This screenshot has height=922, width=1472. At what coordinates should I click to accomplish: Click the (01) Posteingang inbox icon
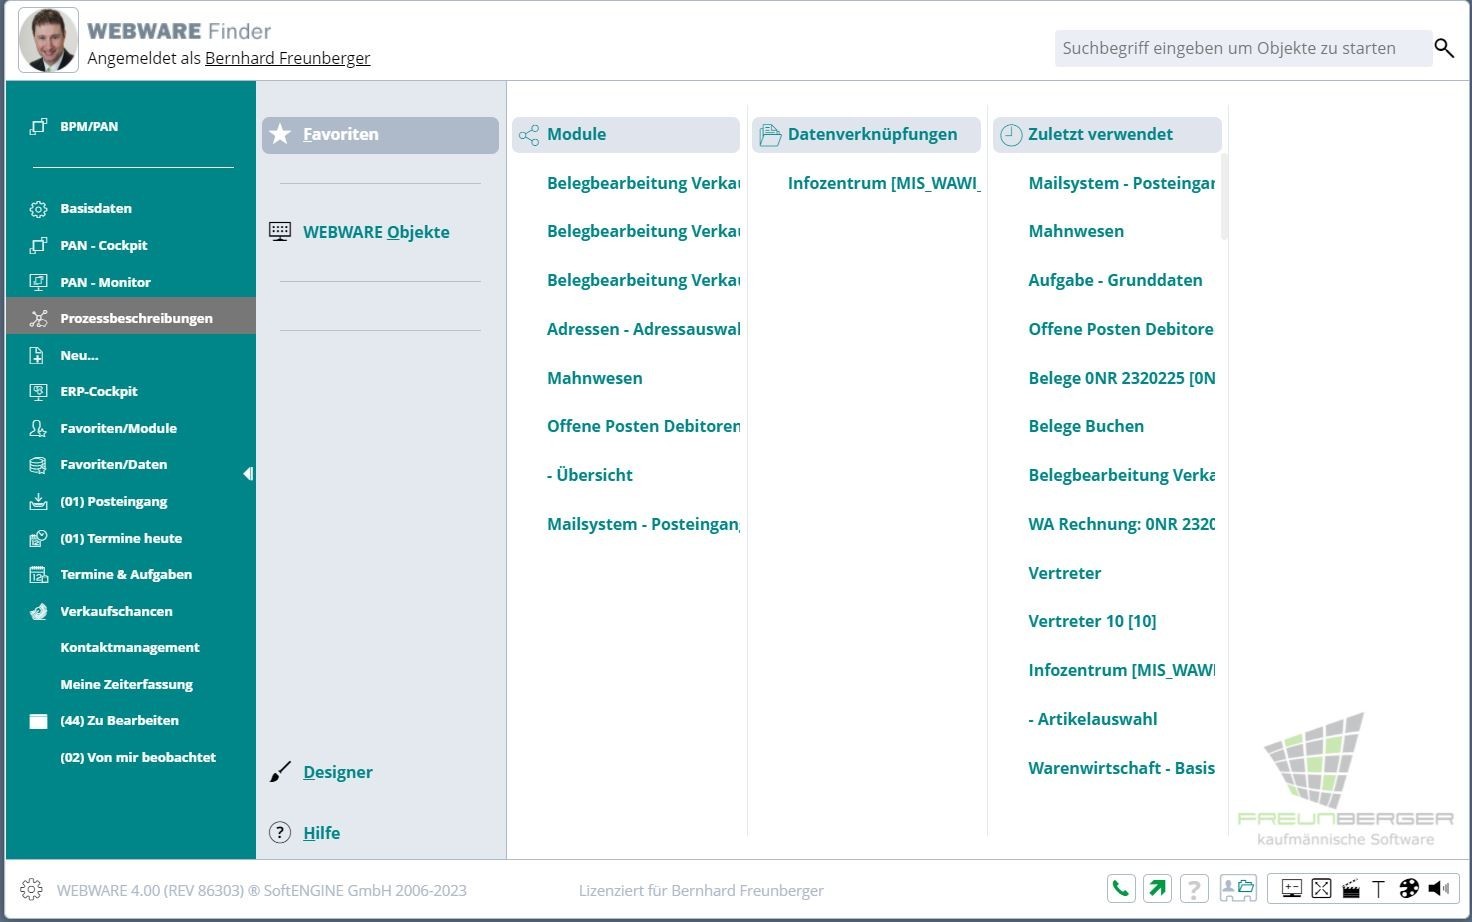(38, 501)
